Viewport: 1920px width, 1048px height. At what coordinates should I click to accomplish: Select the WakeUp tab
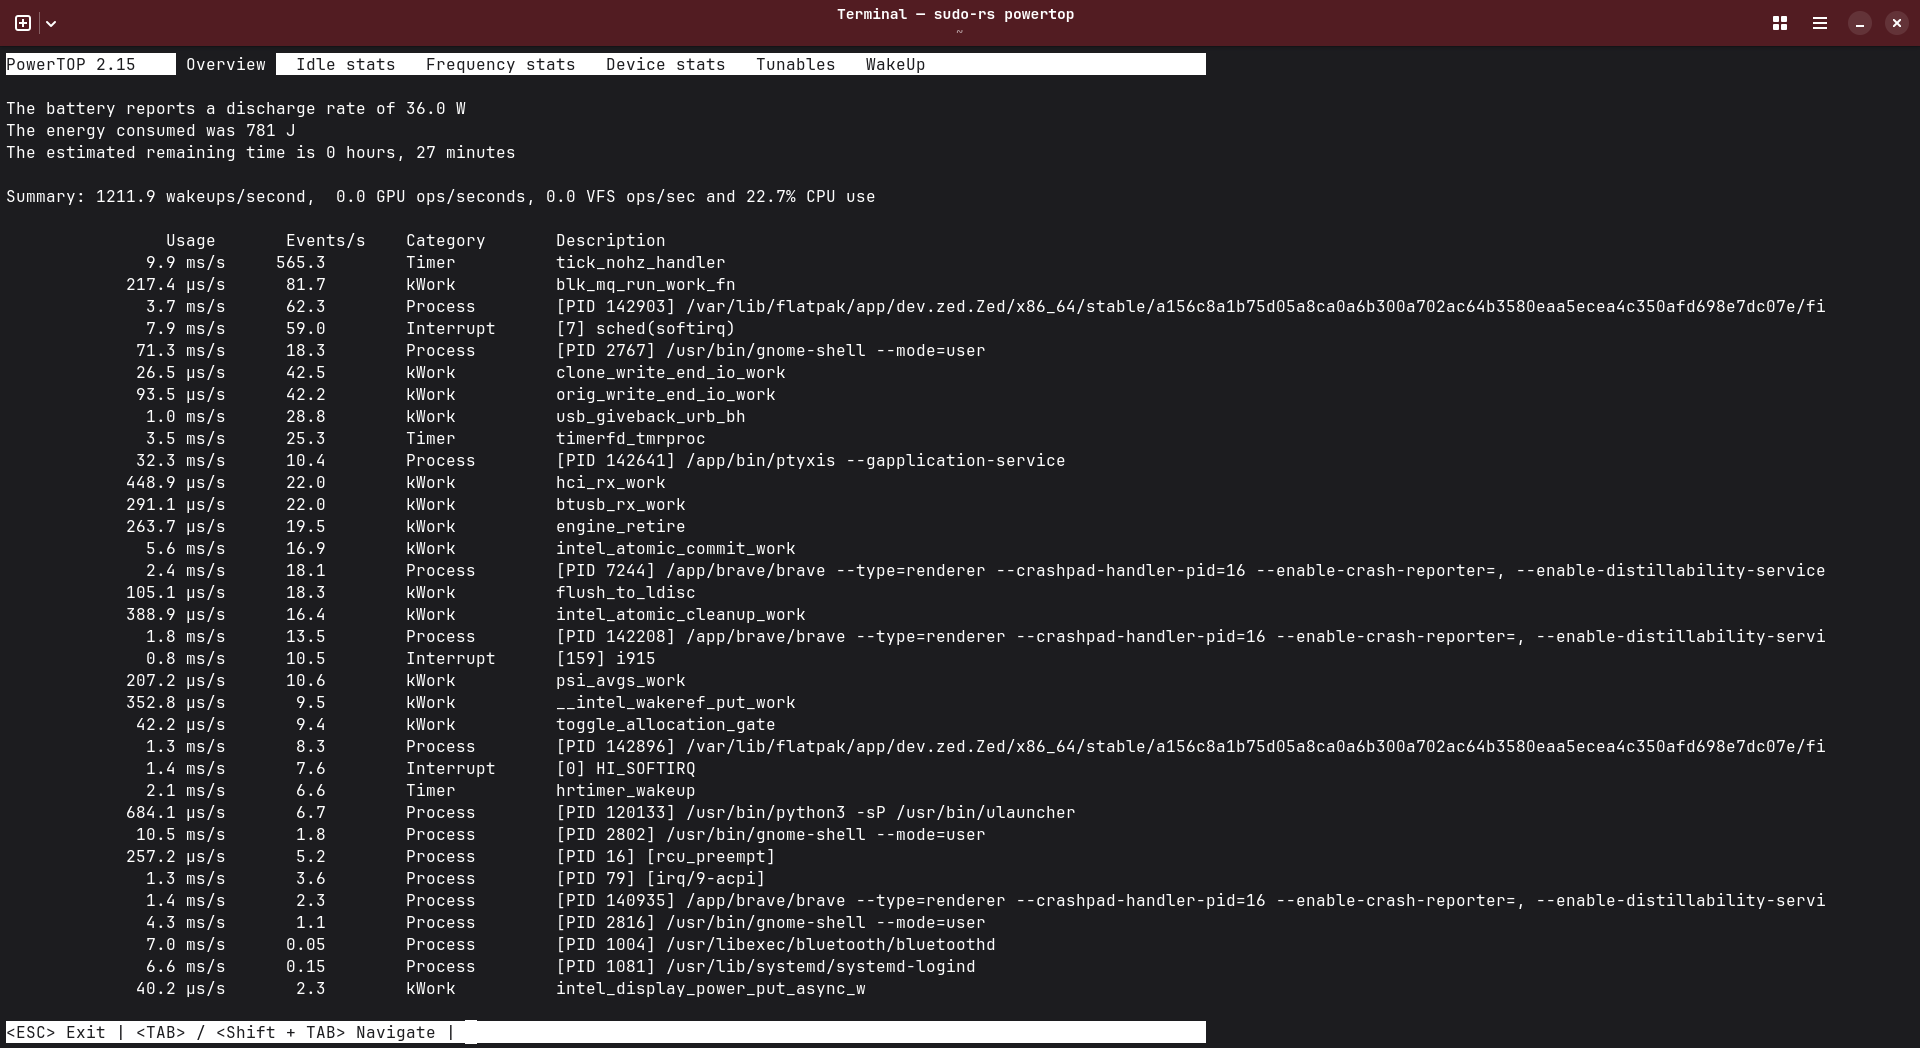coord(896,64)
